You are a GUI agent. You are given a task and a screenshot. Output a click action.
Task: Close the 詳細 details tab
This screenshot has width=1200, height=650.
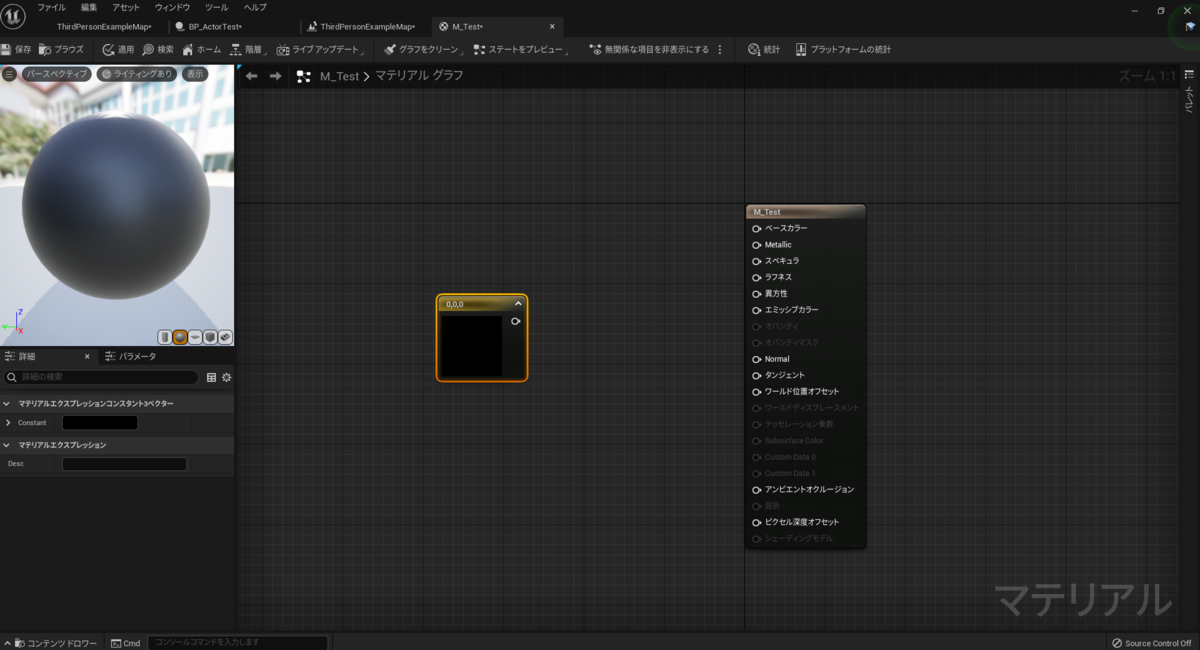point(87,356)
